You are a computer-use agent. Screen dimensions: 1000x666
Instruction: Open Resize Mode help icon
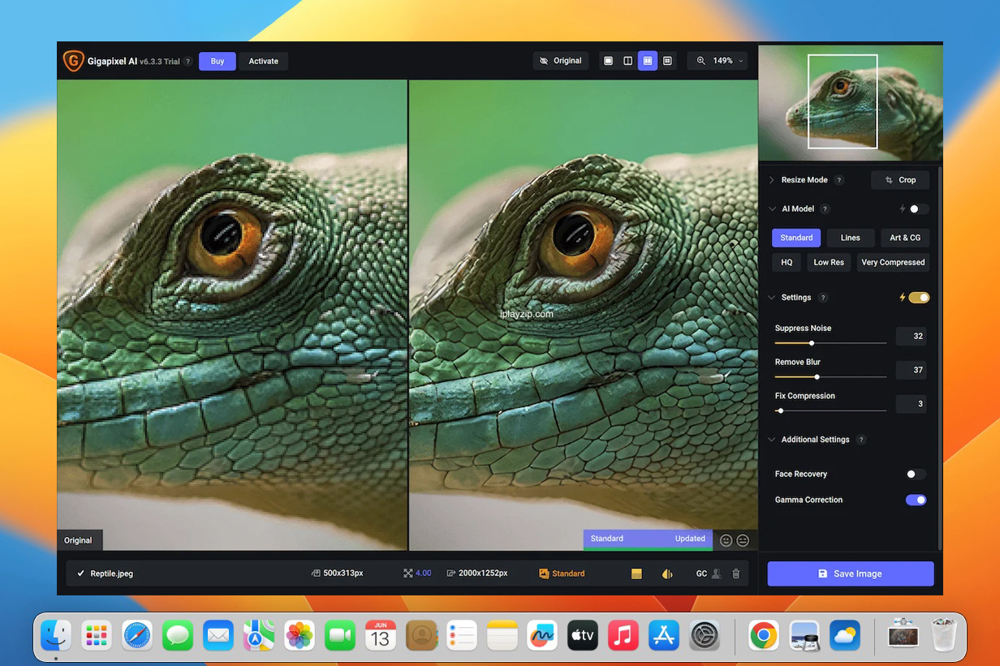pos(840,180)
